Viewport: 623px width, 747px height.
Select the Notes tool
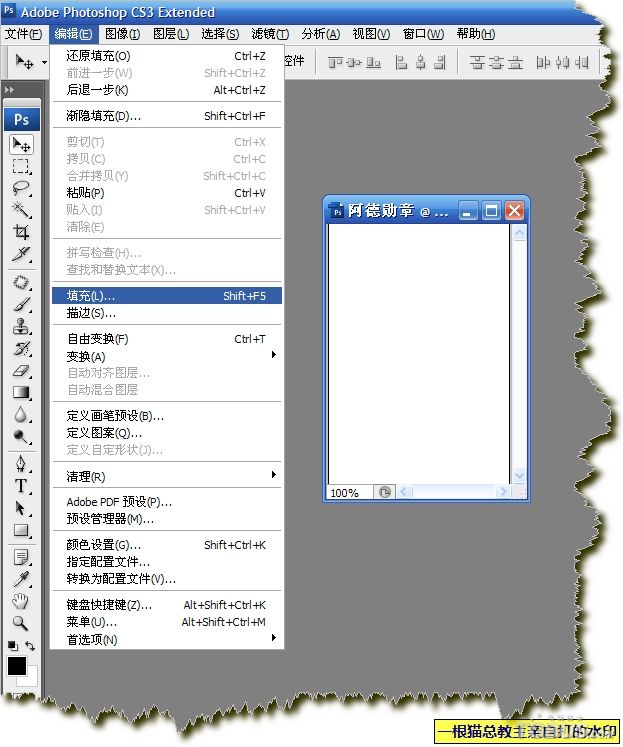21,557
